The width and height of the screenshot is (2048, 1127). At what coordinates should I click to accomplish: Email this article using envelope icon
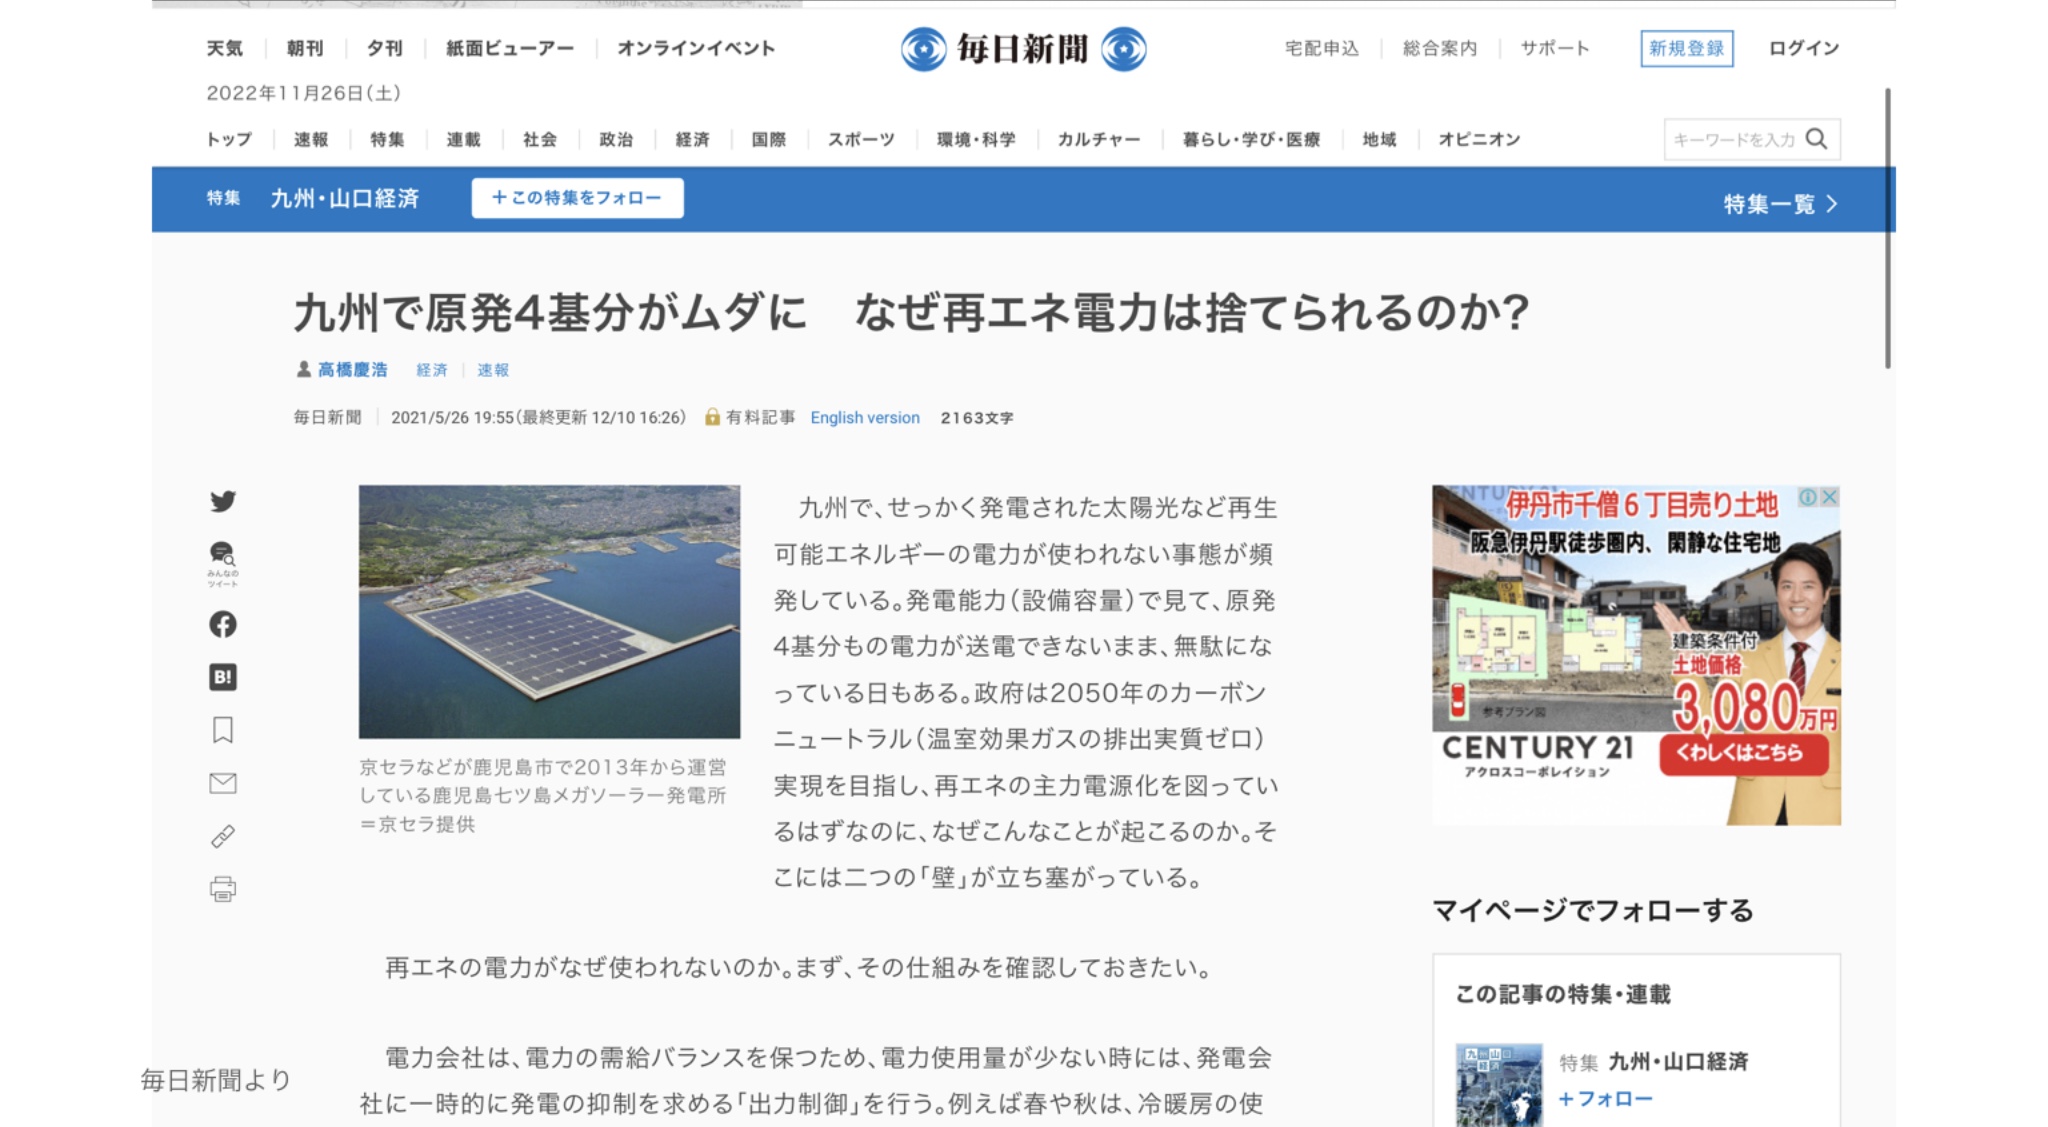[223, 783]
